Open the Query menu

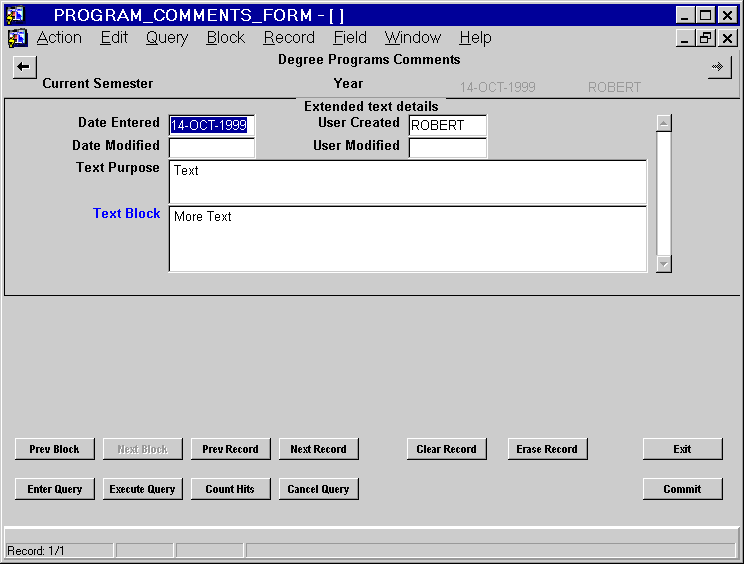tap(167, 37)
